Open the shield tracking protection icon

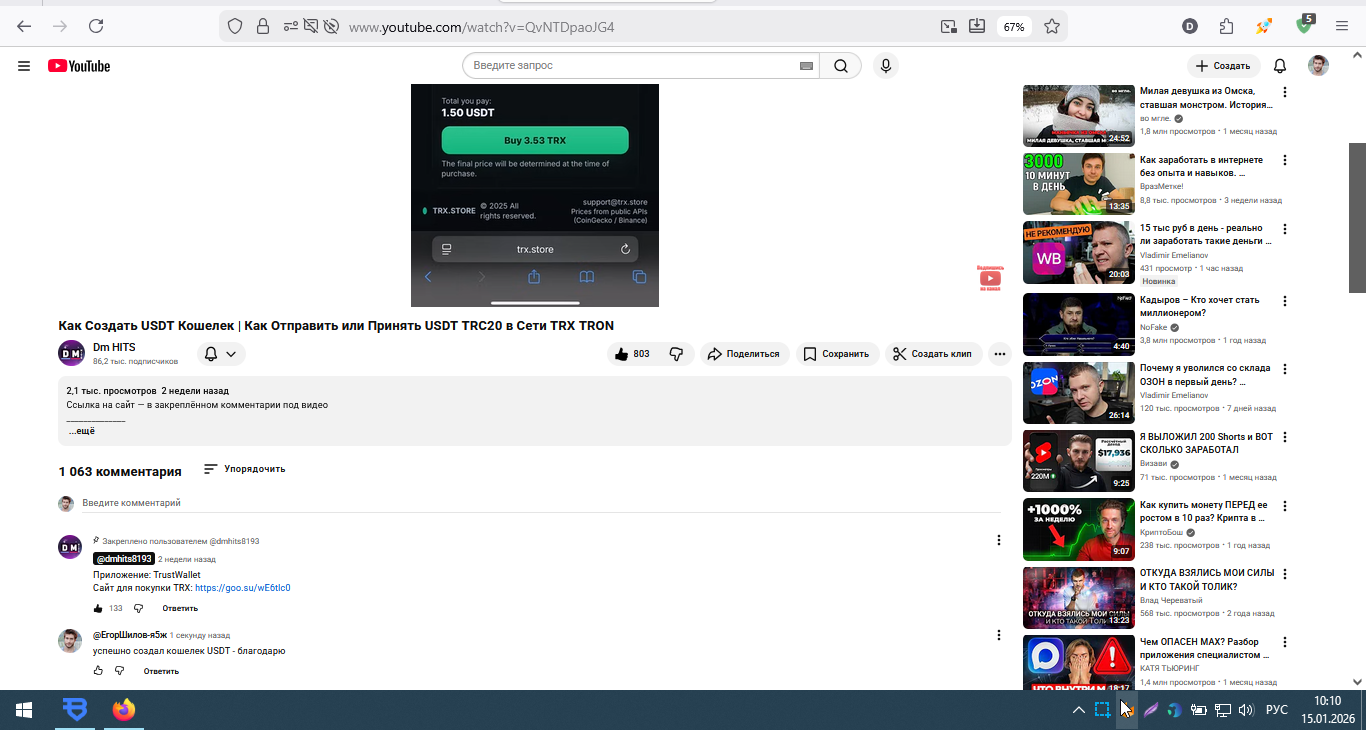pyautogui.click(x=235, y=26)
